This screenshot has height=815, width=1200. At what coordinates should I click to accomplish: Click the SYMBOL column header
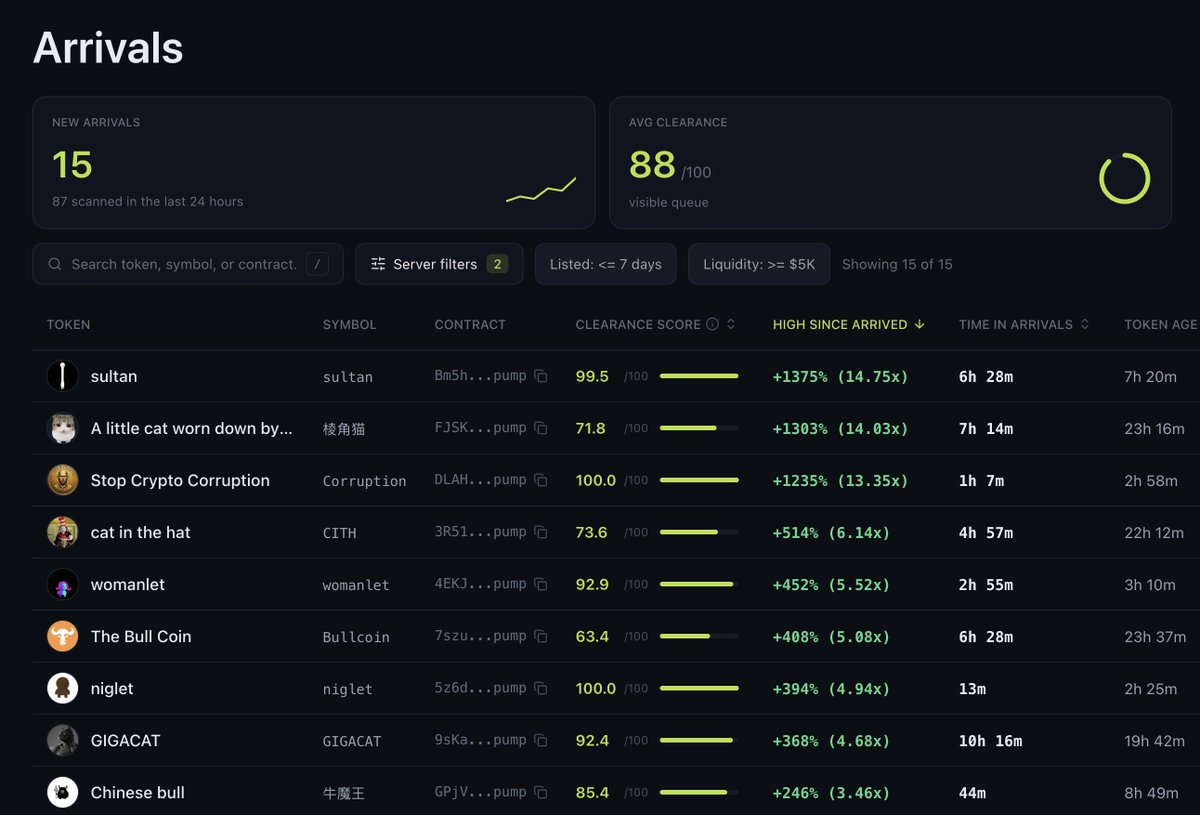pyautogui.click(x=349, y=324)
